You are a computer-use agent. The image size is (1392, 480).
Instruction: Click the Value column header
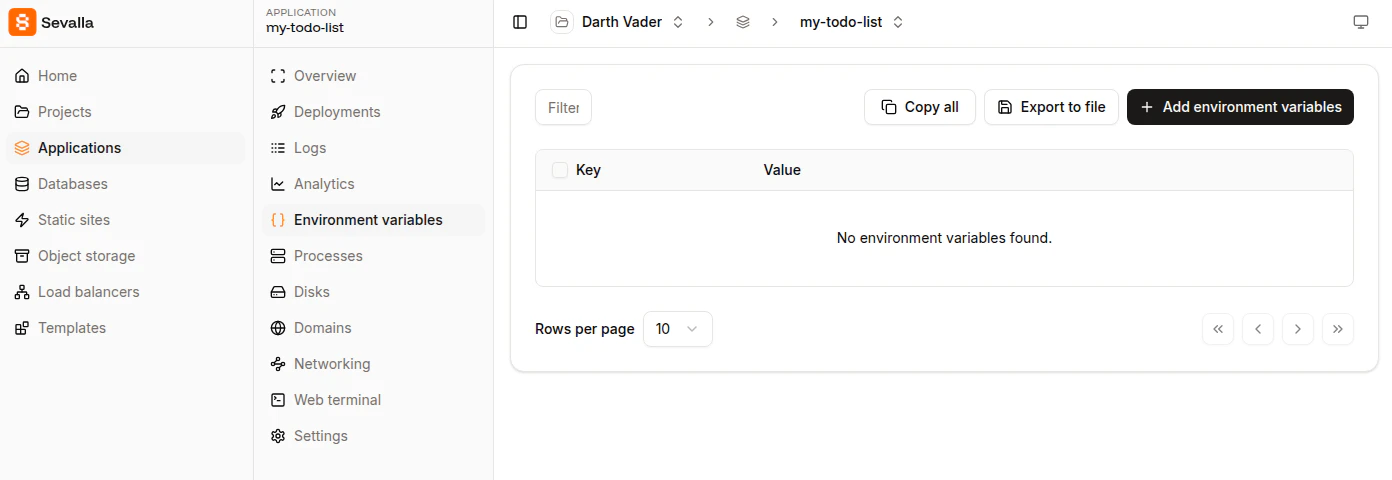coord(782,170)
